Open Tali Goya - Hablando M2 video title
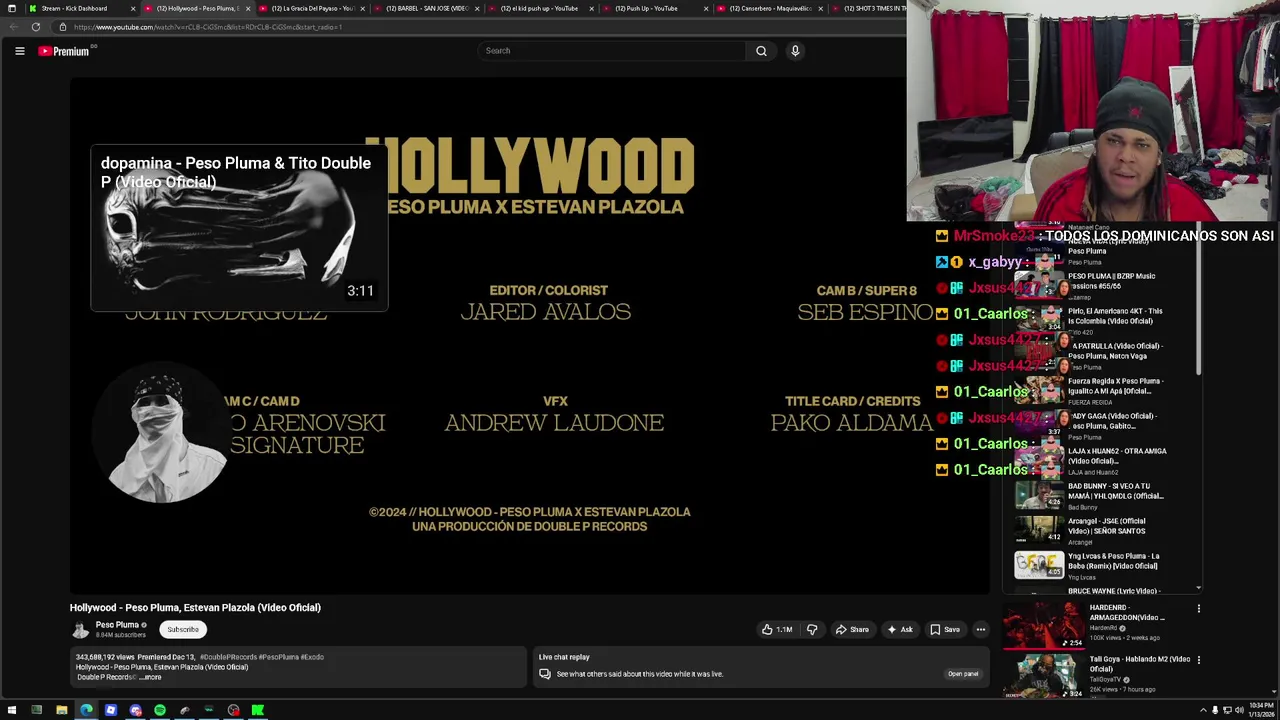 coord(1139,664)
